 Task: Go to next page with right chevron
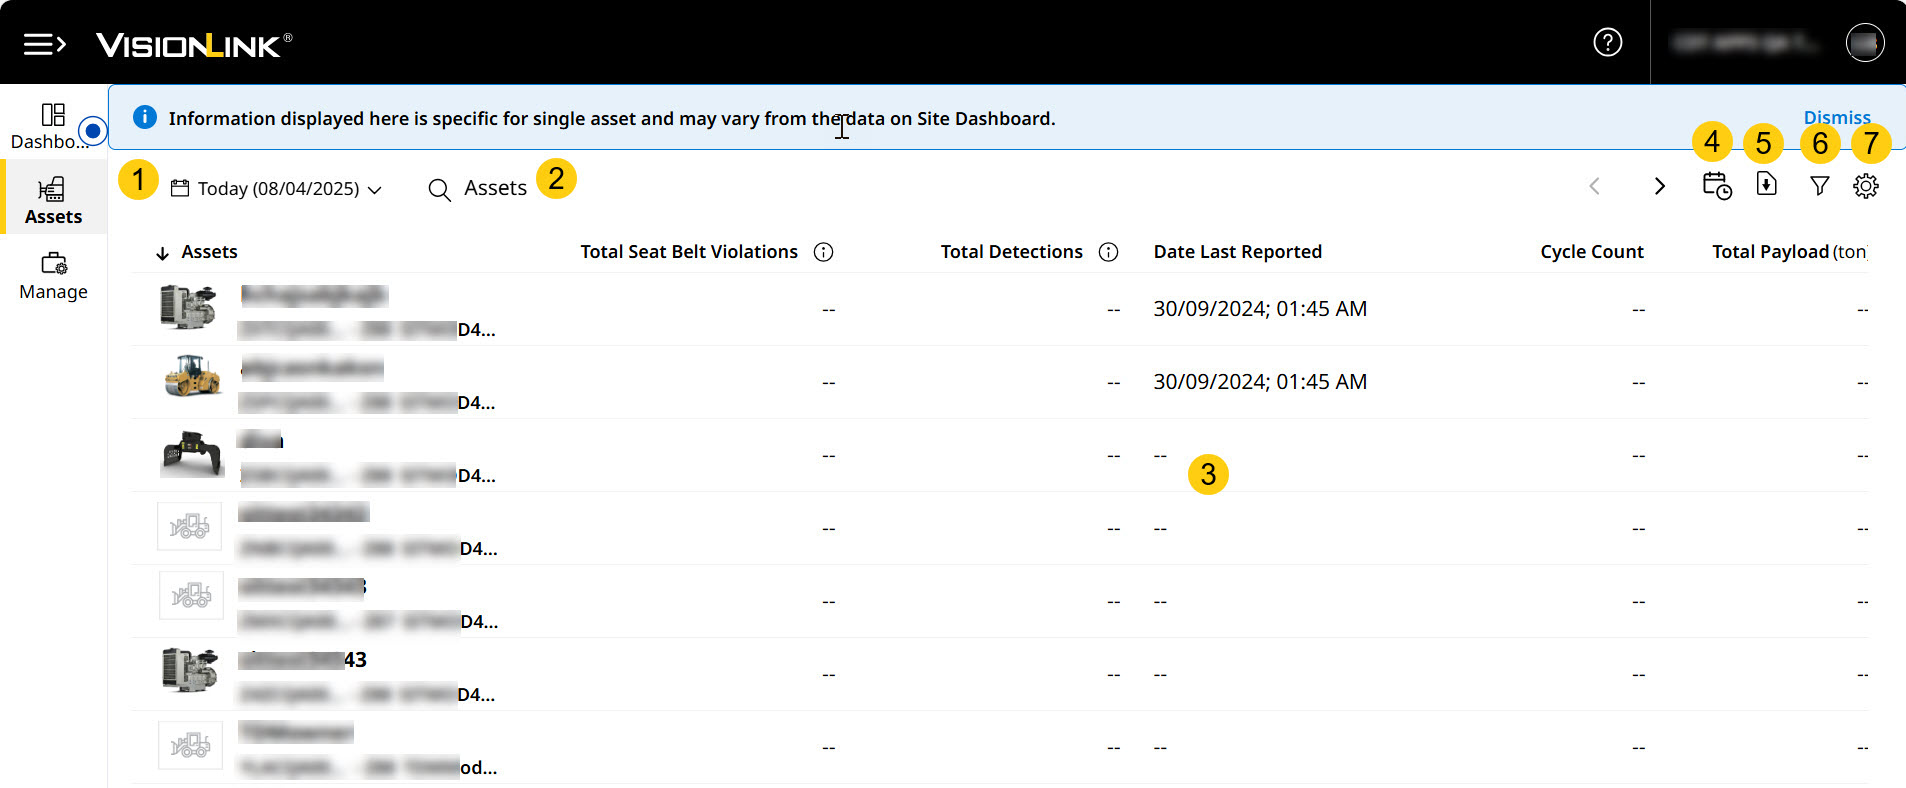click(x=1659, y=186)
